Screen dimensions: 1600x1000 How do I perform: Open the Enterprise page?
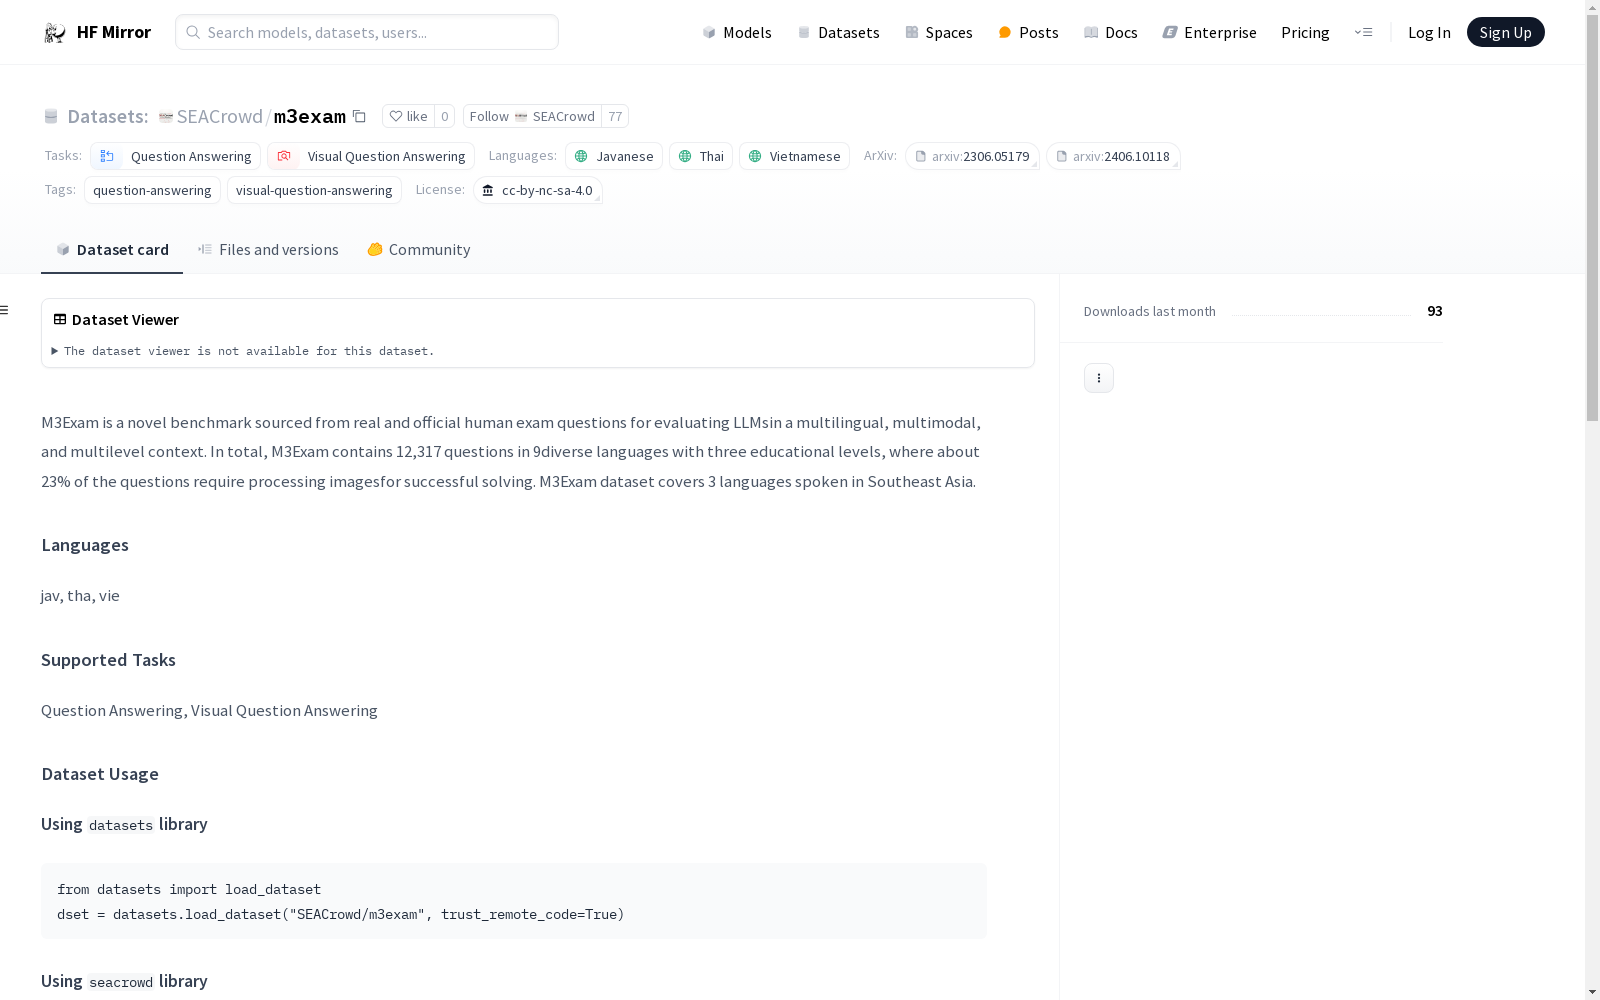(x=1210, y=33)
